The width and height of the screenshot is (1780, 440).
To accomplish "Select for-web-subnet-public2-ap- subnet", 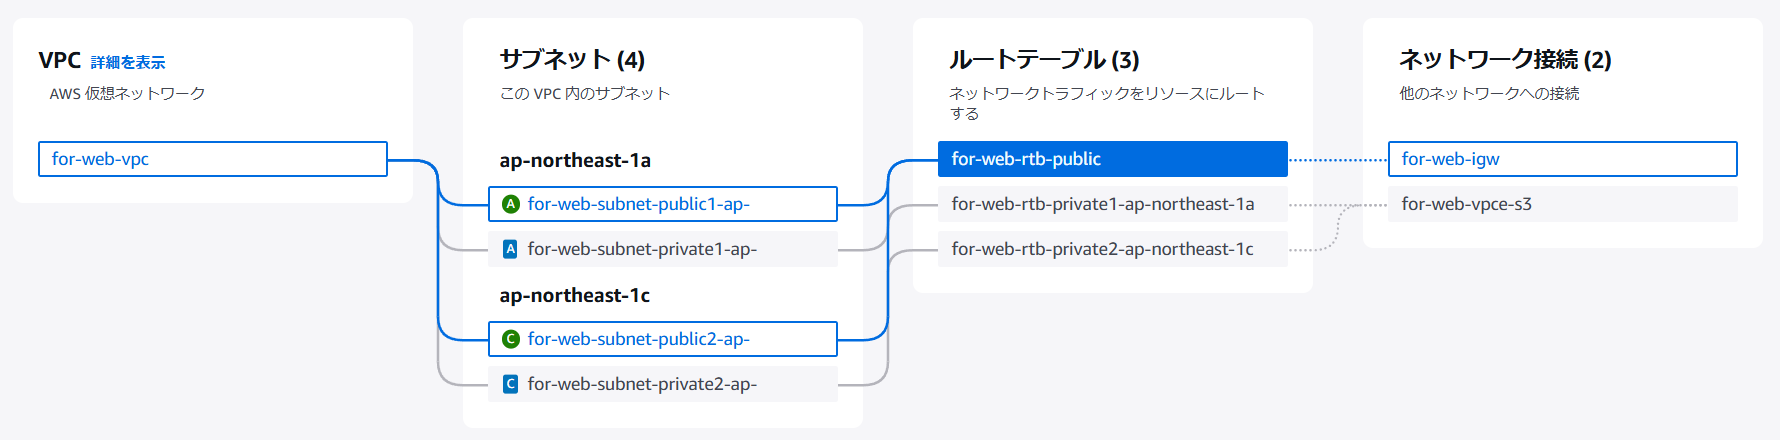I will (x=663, y=339).
